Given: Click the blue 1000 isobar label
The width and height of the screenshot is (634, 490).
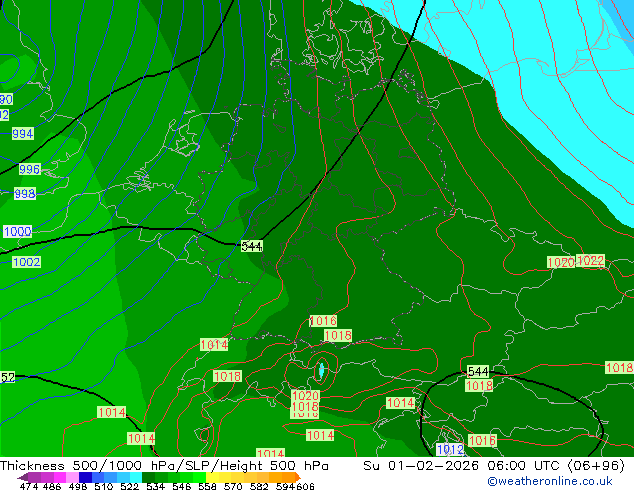Looking at the screenshot, I should pyautogui.click(x=17, y=231).
